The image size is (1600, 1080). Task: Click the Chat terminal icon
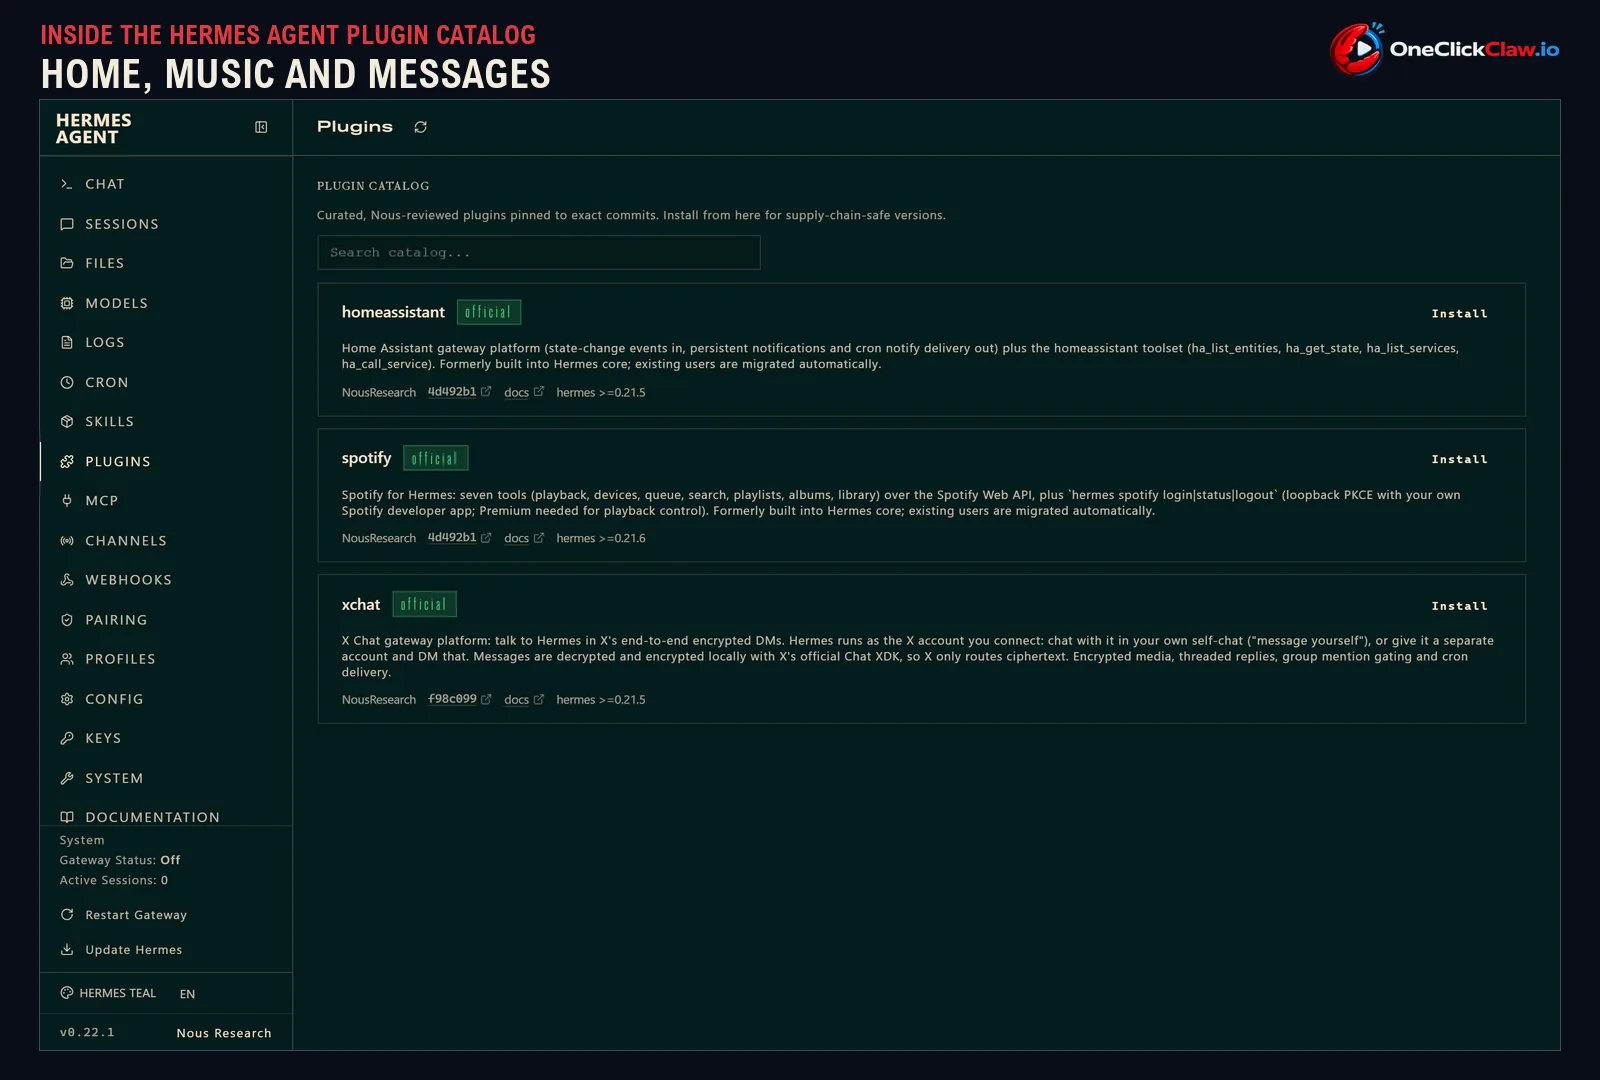click(x=67, y=184)
